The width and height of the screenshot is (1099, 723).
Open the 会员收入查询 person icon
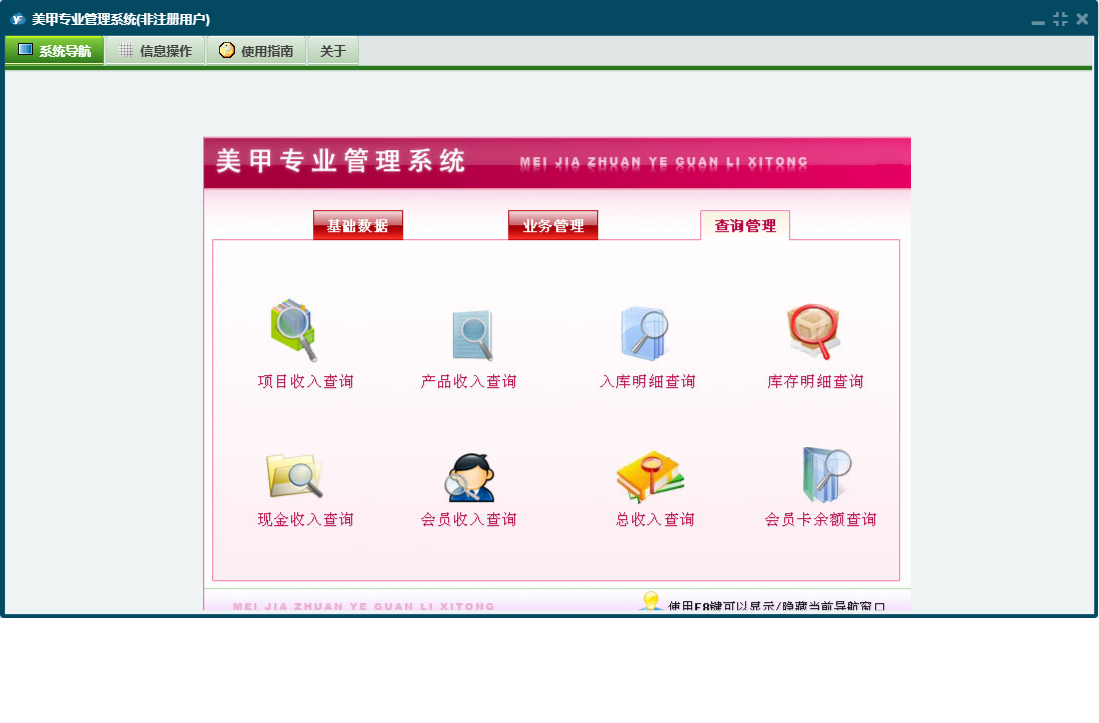click(x=470, y=477)
